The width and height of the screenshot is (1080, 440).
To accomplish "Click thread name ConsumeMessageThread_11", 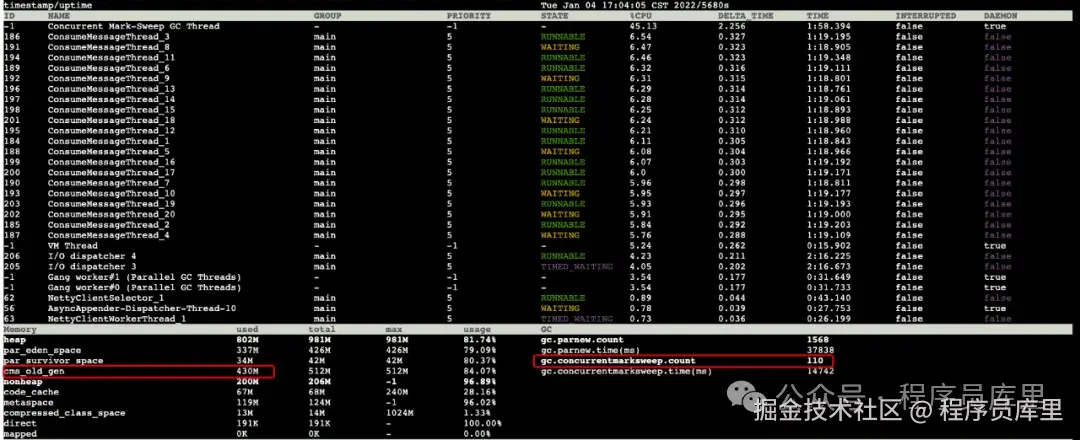I will [x=111, y=57].
